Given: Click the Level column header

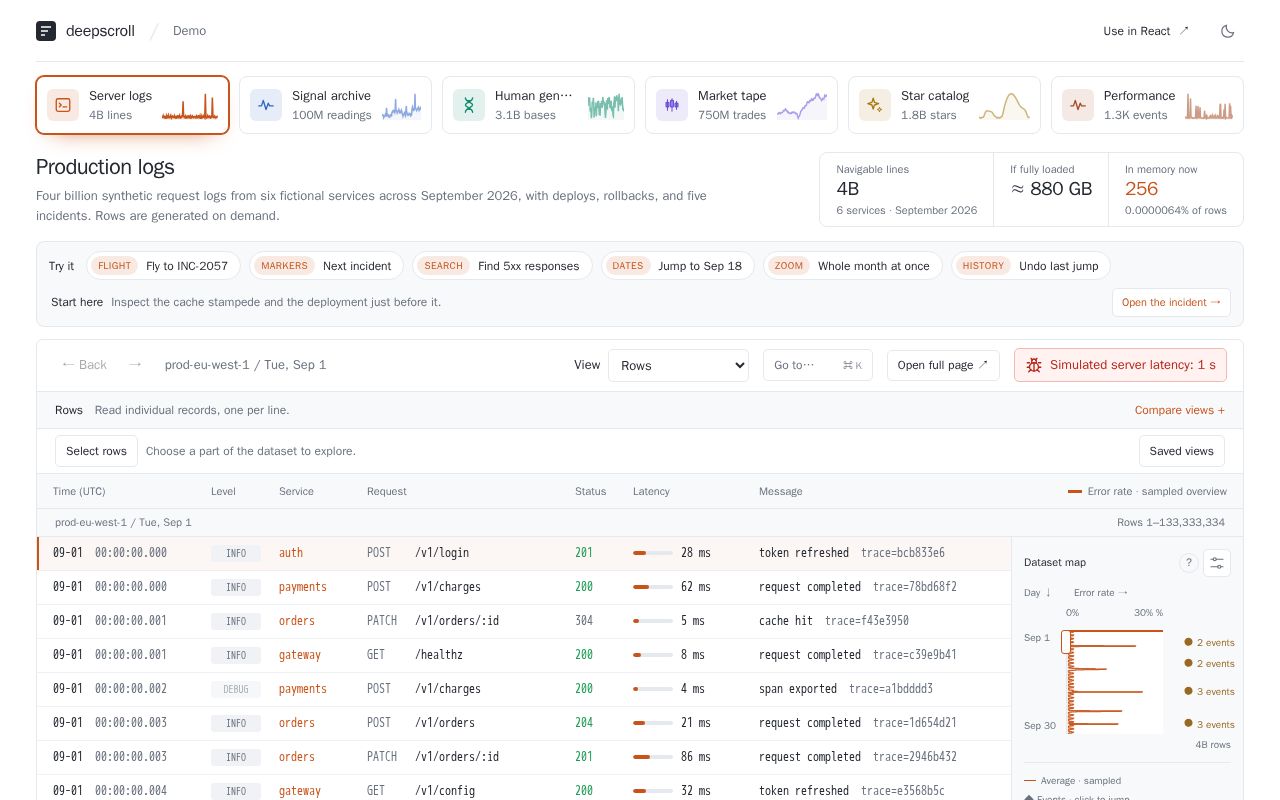Looking at the screenshot, I should click(223, 491).
